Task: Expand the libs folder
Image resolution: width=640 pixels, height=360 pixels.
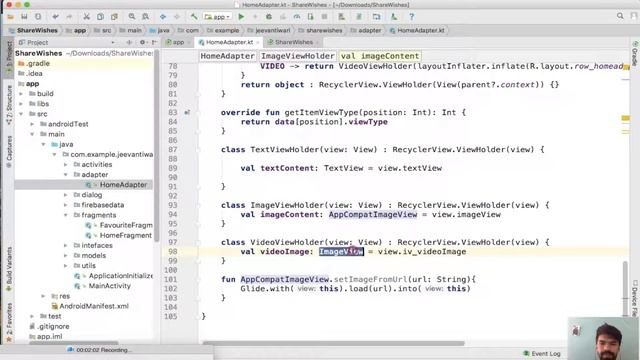Action: click(21, 104)
